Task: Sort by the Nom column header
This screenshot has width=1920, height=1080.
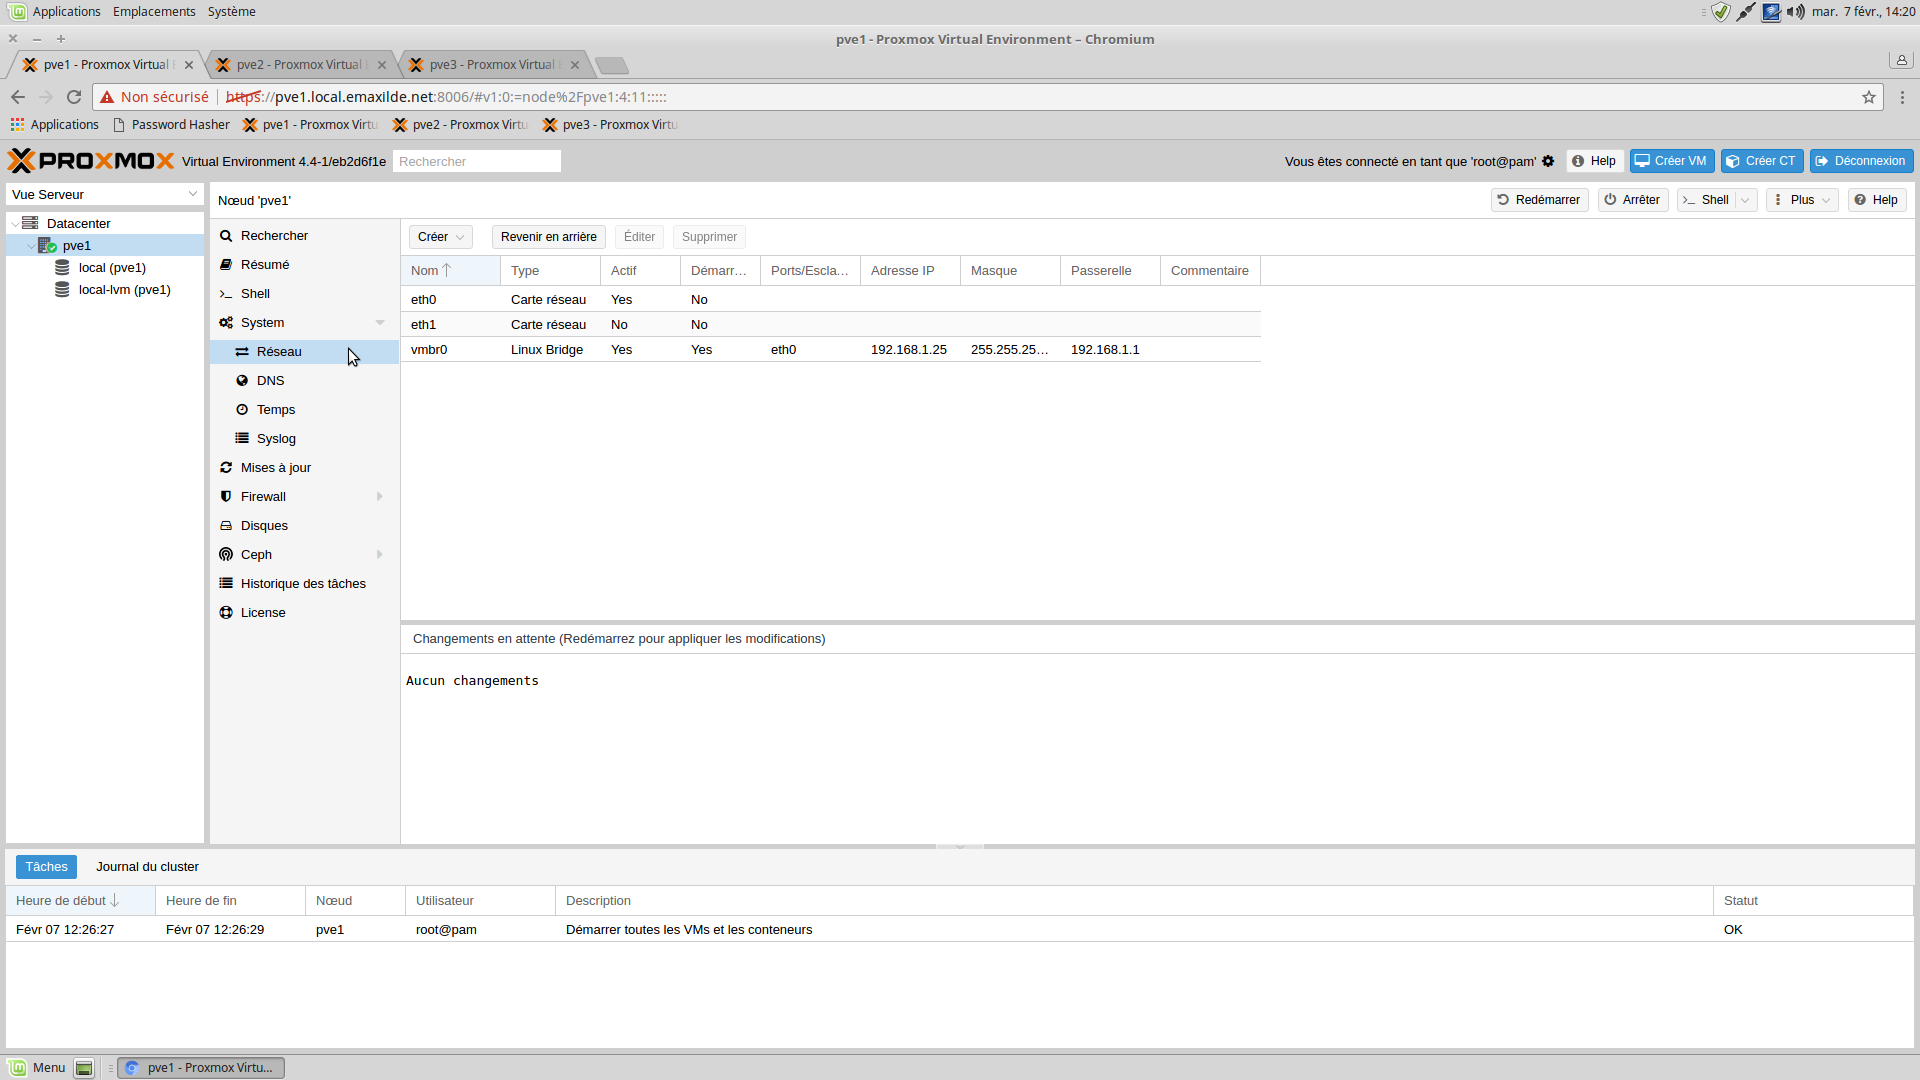Action: click(450, 271)
